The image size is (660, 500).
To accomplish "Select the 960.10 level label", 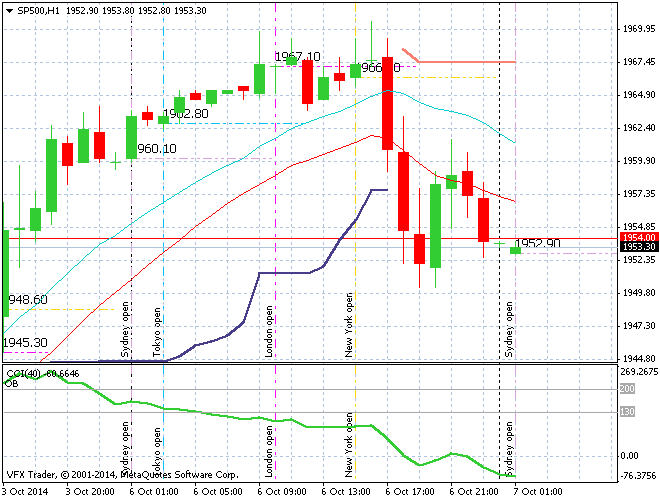I will (157, 149).
